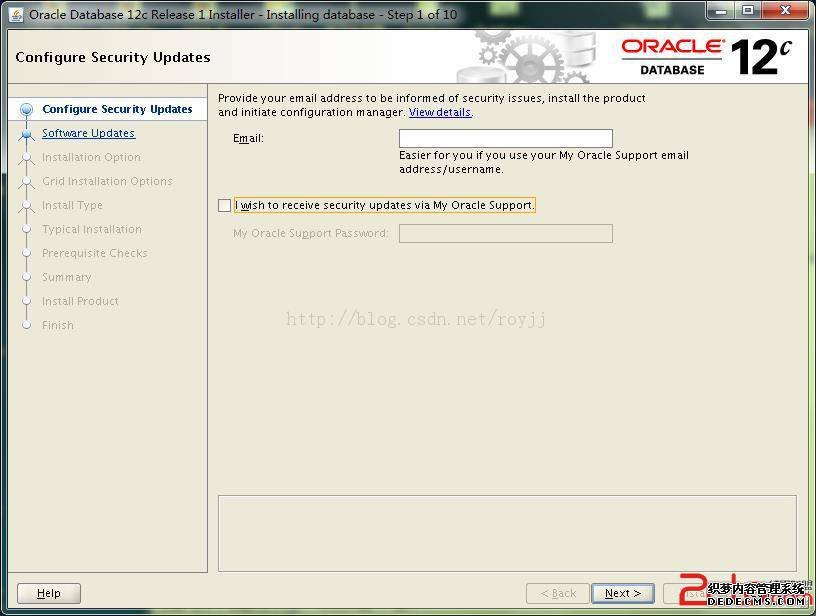Screen dimensions: 816x616
Task: Select the Installation Option step in sidebar
Action: [x=91, y=157]
